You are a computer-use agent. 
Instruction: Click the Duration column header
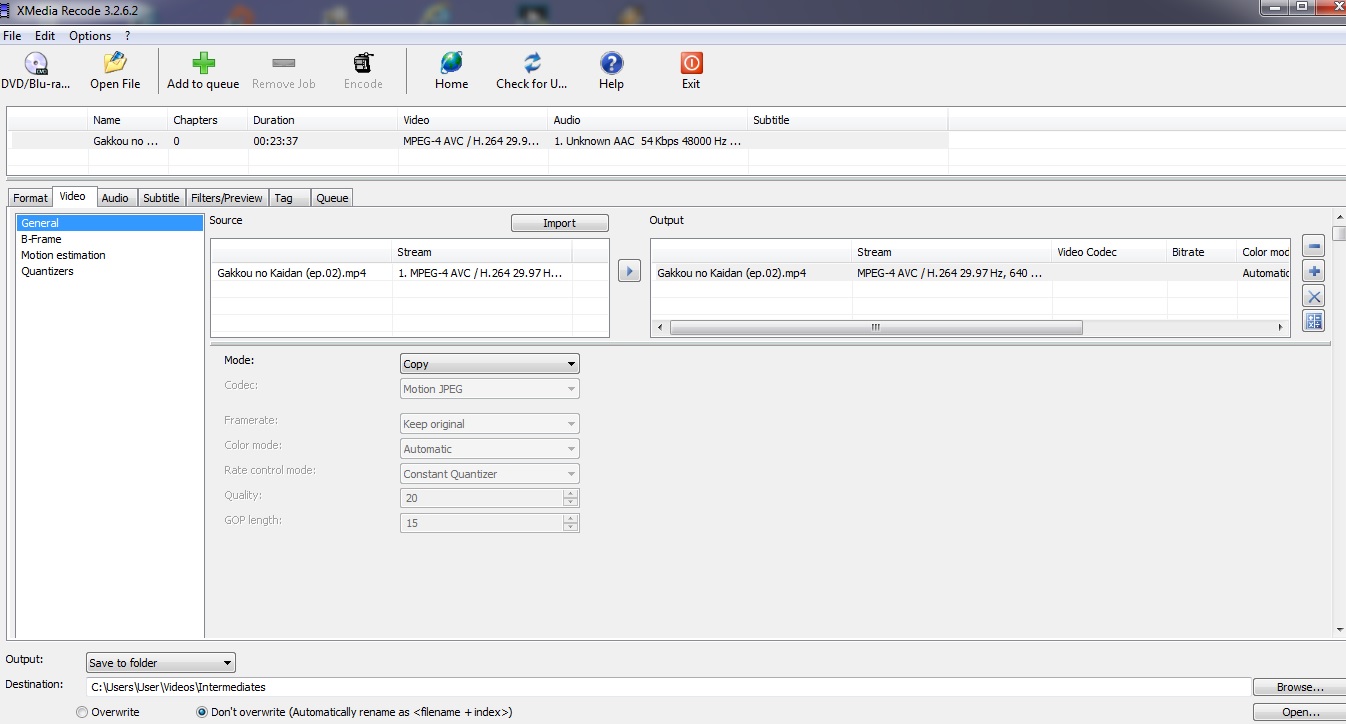coord(323,120)
